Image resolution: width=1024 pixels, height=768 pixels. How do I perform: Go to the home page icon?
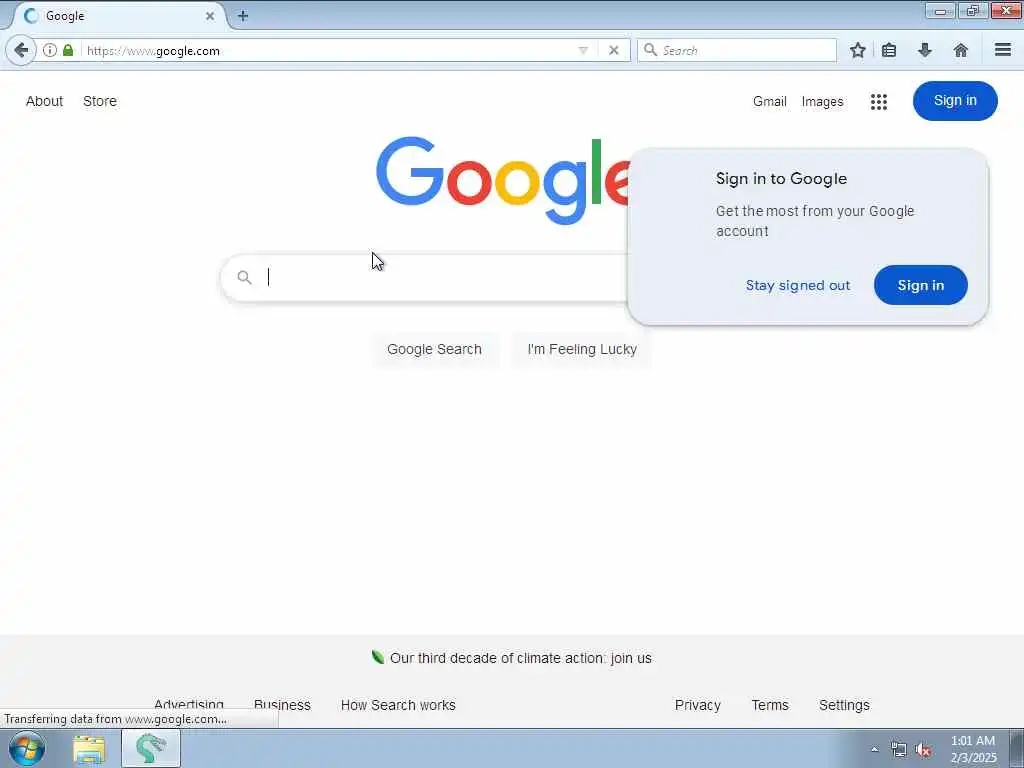[x=961, y=50]
